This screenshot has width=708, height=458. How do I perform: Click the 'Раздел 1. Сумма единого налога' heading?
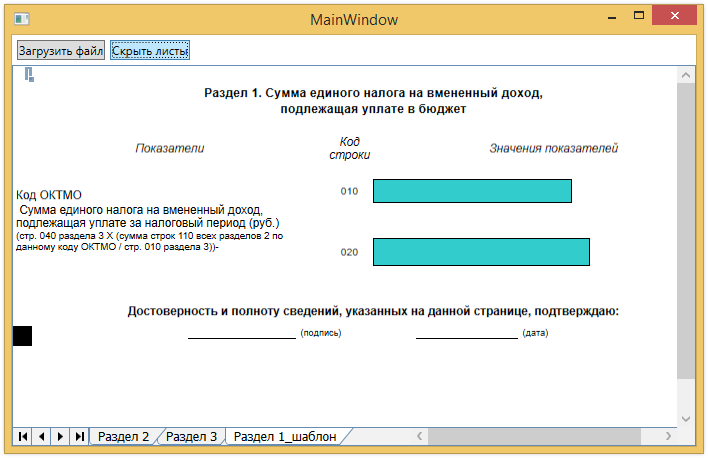click(x=373, y=101)
